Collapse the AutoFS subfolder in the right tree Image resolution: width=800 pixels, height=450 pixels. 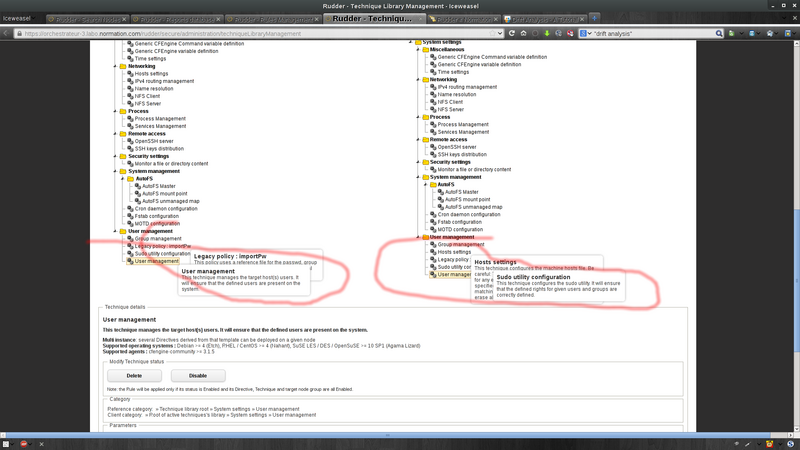point(426,184)
